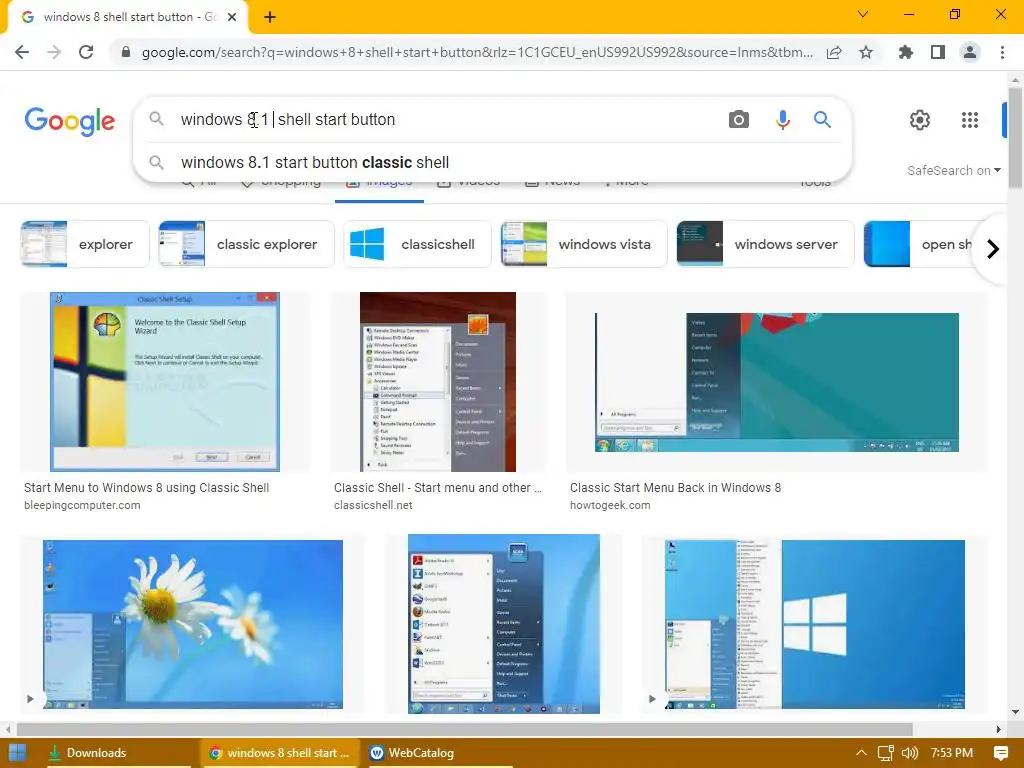Select the windows server filter chip
1024x768 pixels.
[x=765, y=244]
